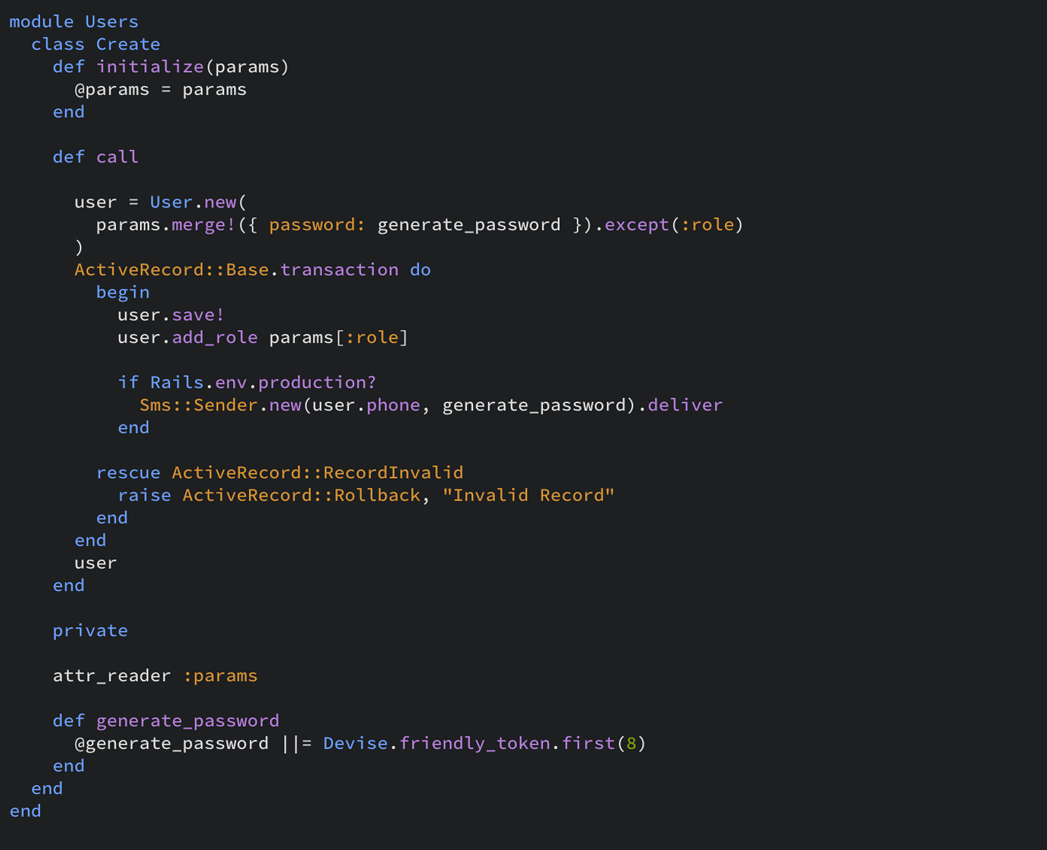Click the private keyword
Image resolution: width=1047 pixels, height=850 pixels.
click(90, 630)
